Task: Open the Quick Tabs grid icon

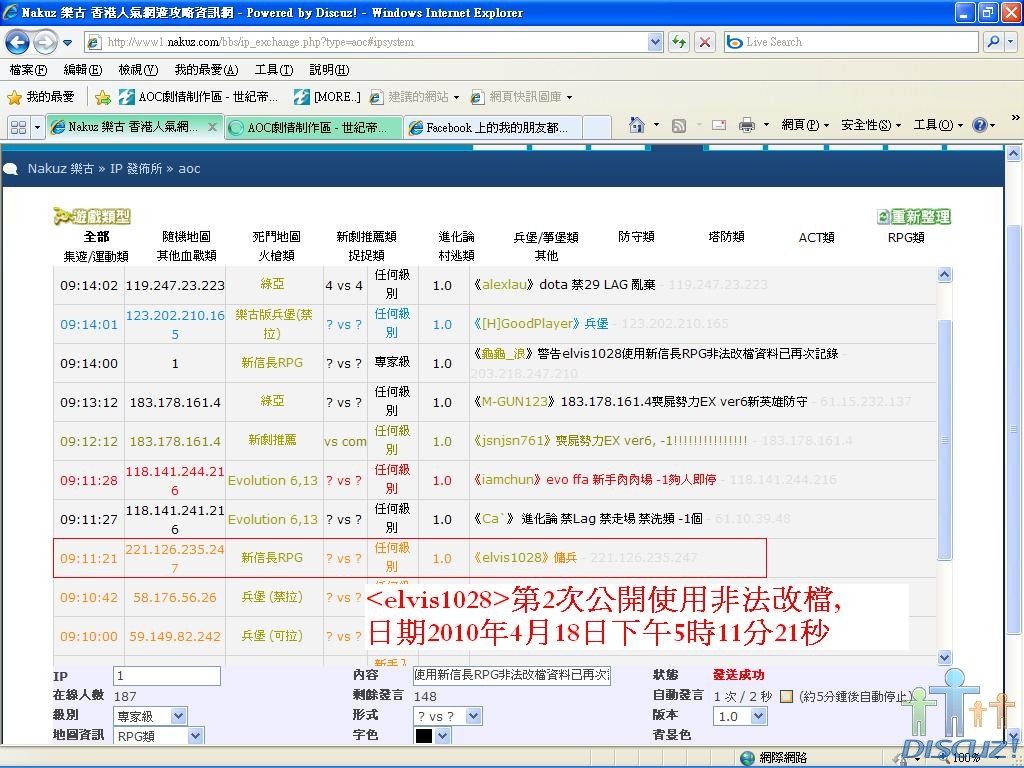Action: (18, 127)
